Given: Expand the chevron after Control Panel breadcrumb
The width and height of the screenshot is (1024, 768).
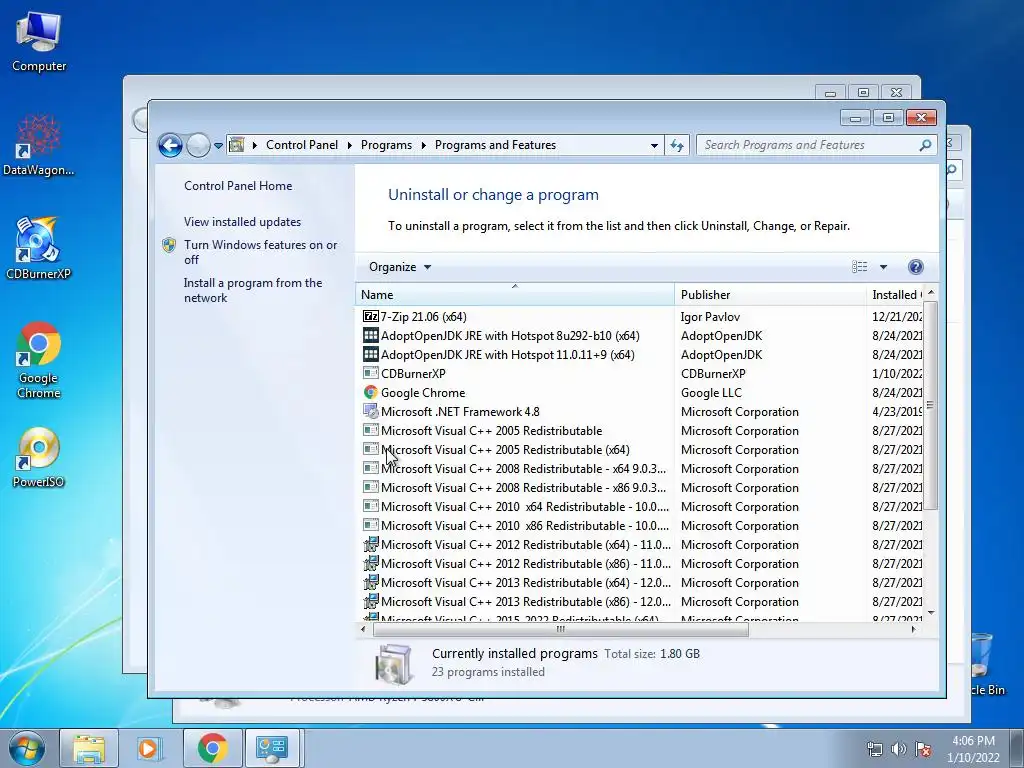Looking at the screenshot, I should pos(349,145).
